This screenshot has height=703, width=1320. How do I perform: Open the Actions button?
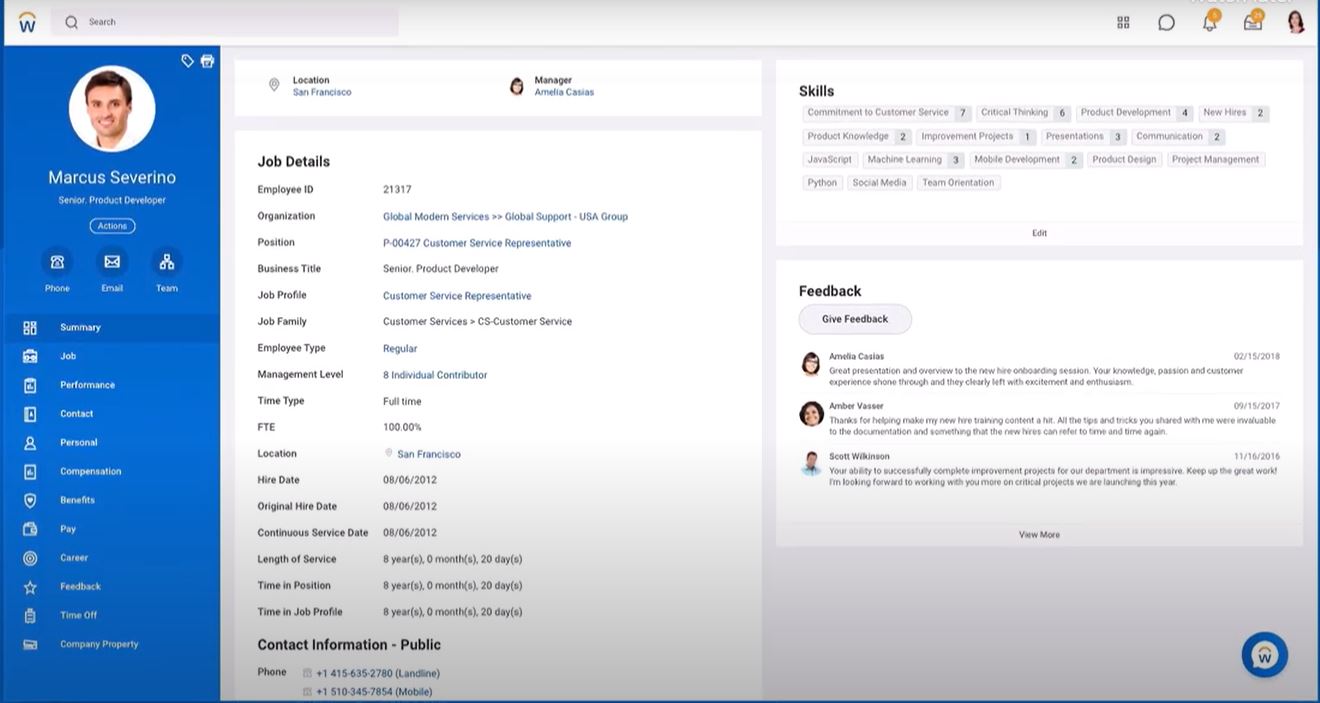112,226
